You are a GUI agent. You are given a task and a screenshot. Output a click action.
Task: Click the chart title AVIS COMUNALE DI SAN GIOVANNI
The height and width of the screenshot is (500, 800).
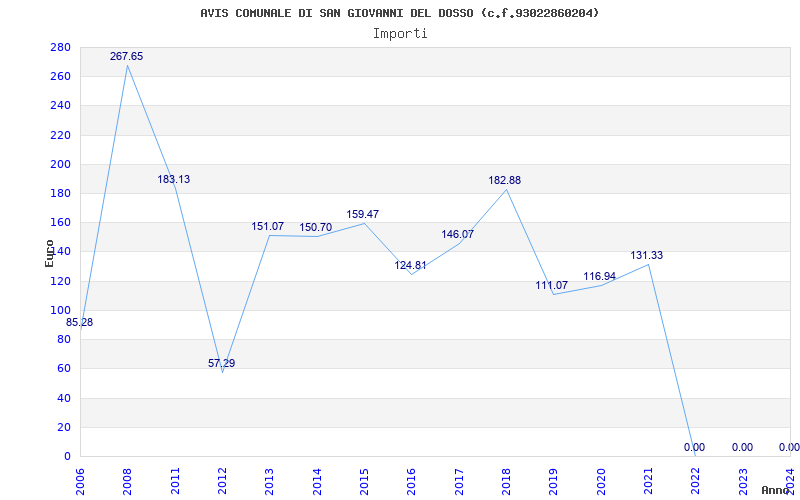tap(399, 13)
